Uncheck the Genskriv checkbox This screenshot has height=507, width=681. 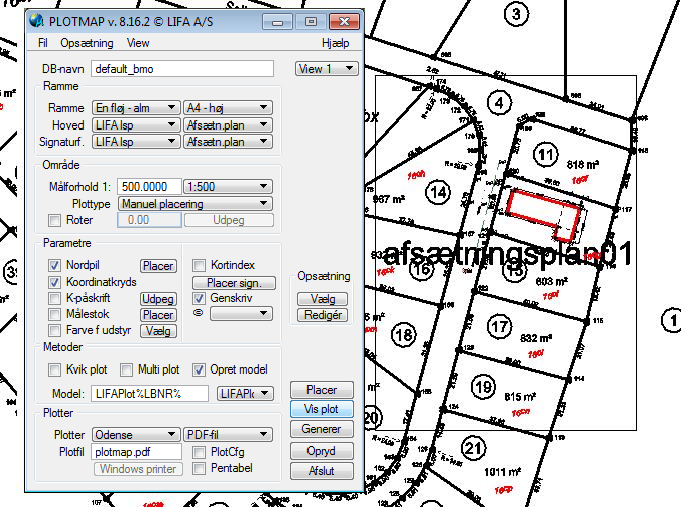pos(199,298)
